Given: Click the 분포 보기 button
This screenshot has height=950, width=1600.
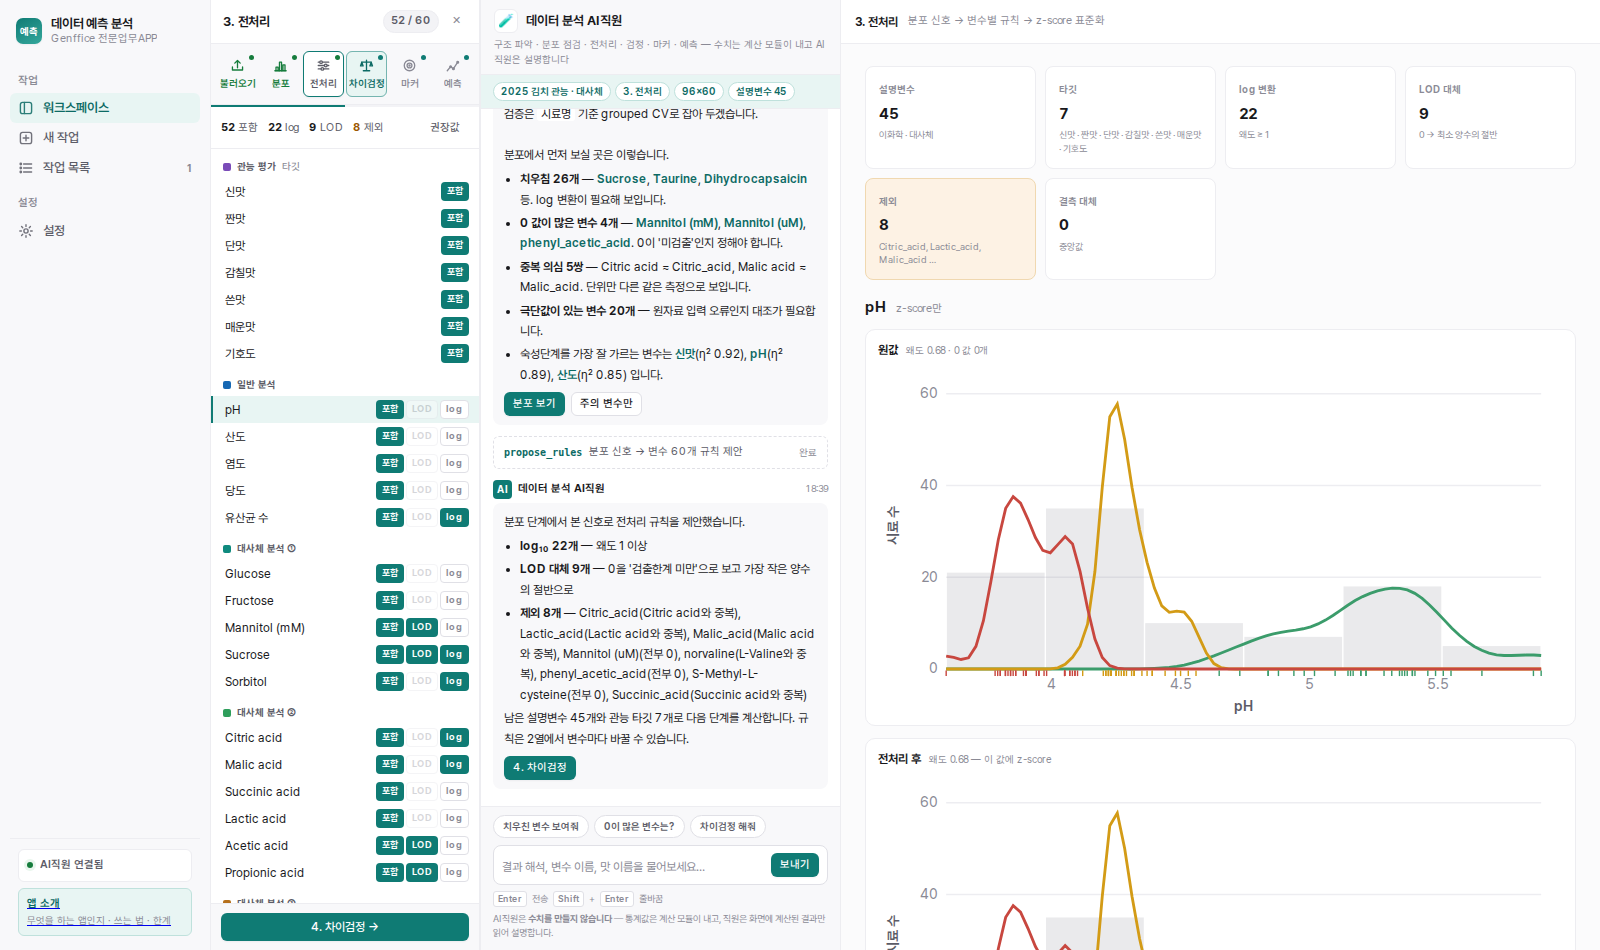Looking at the screenshot, I should pos(534,404).
